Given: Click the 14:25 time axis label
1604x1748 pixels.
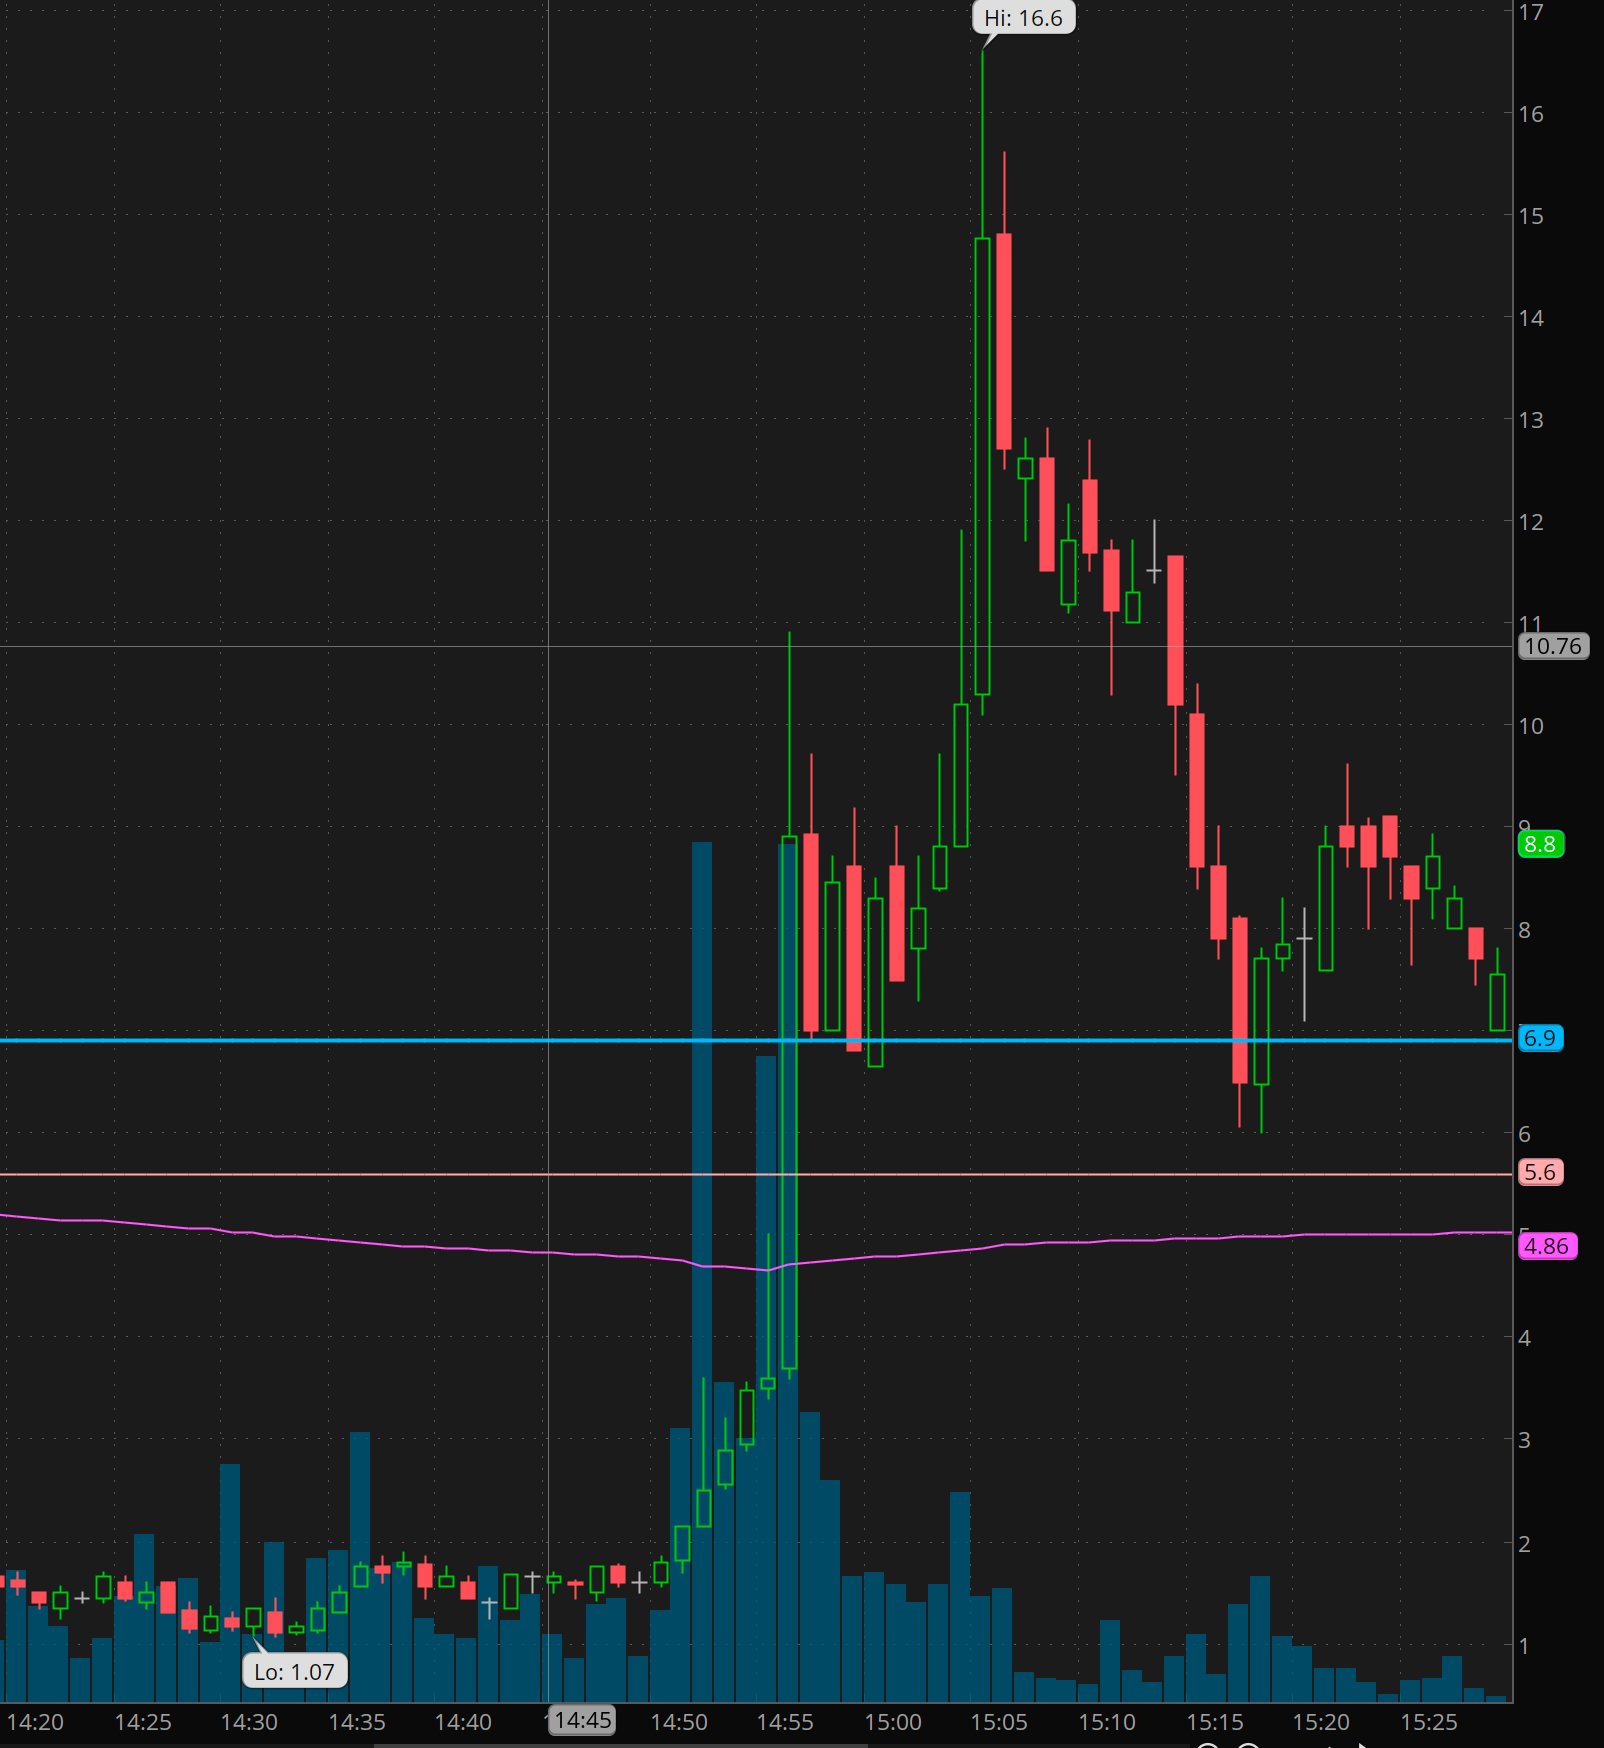Looking at the screenshot, I should [x=143, y=1722].
